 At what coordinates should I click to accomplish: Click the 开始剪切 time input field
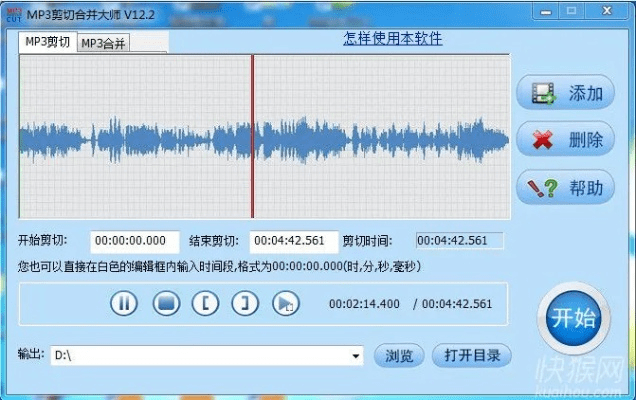(x=135, y=242)
